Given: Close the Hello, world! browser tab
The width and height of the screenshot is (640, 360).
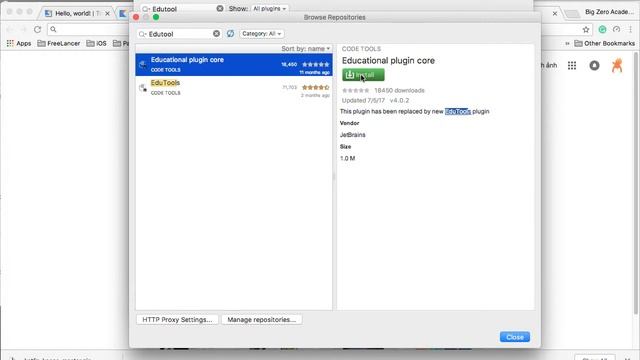Looking at the screenshot, I should (x=107, y=13).
